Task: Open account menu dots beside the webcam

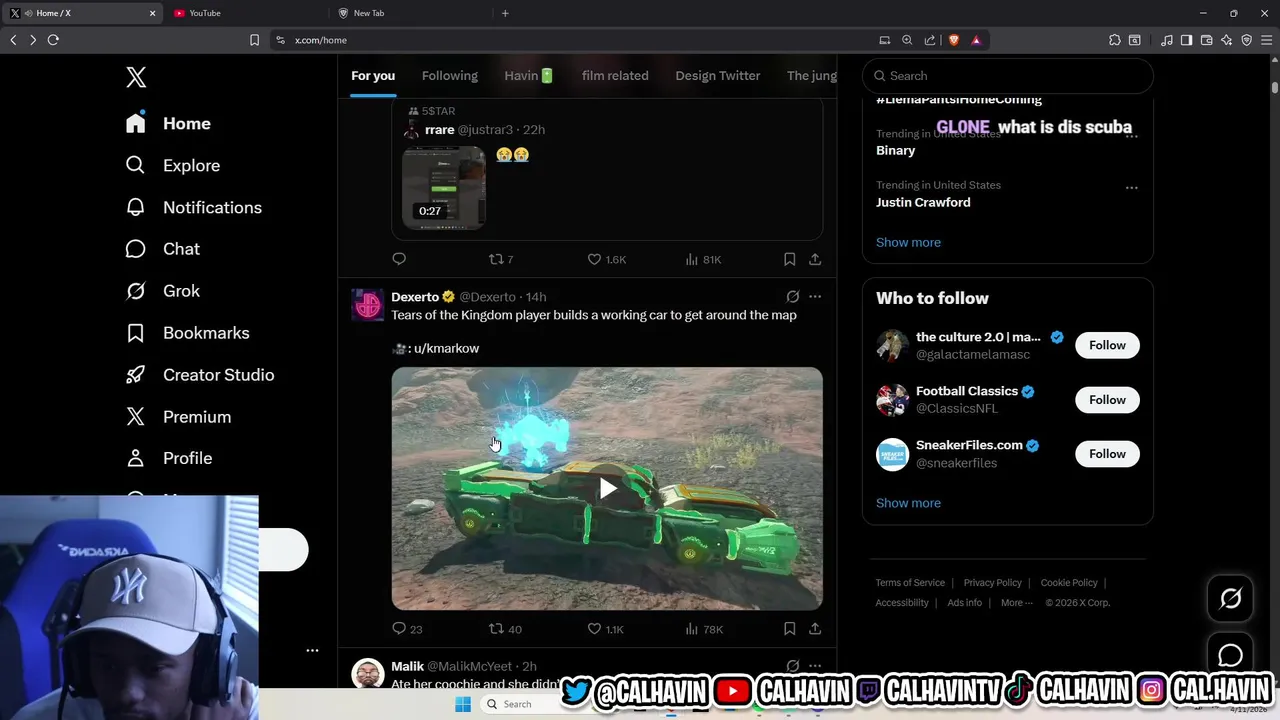Action: coord(312,650)
